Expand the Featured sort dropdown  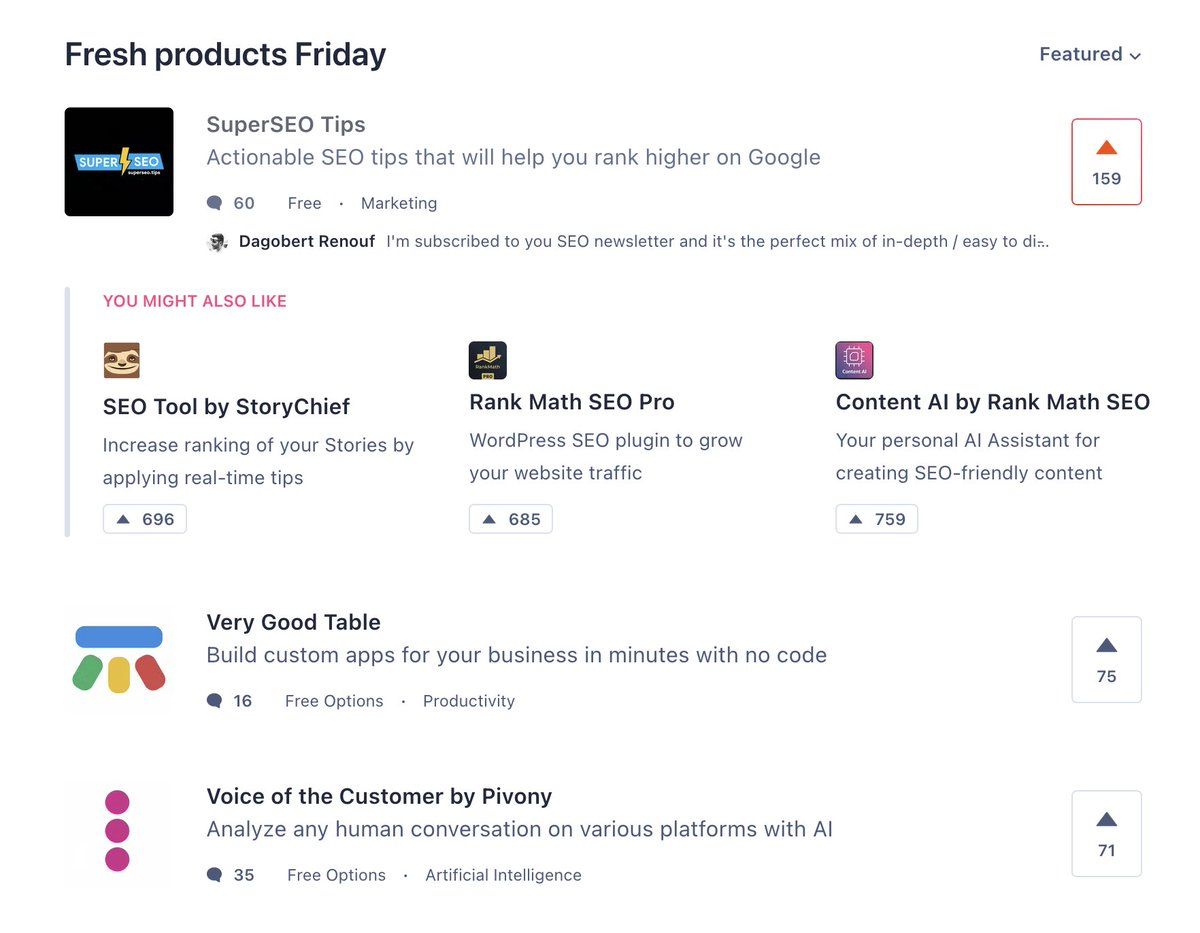(1090, 54)
